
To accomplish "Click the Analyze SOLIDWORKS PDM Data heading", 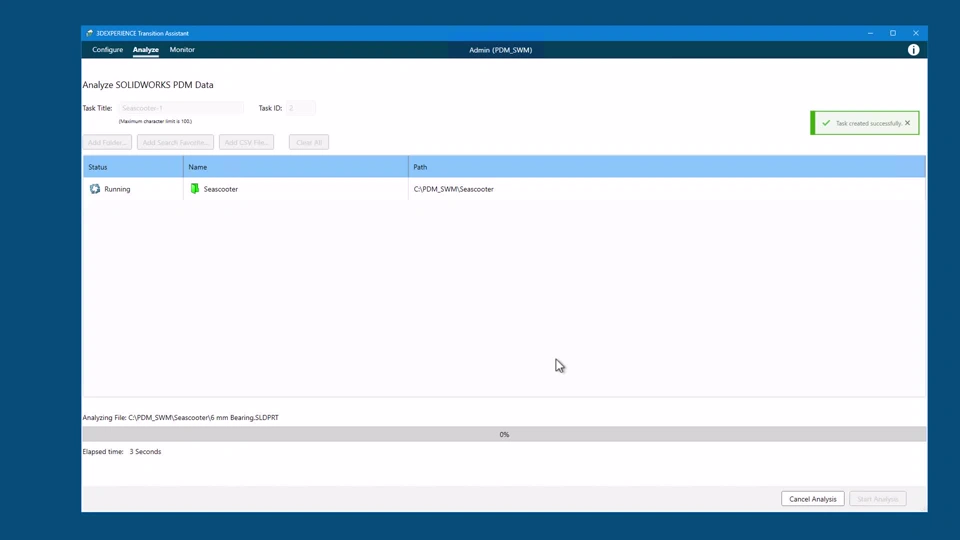I will click(148, 85).
